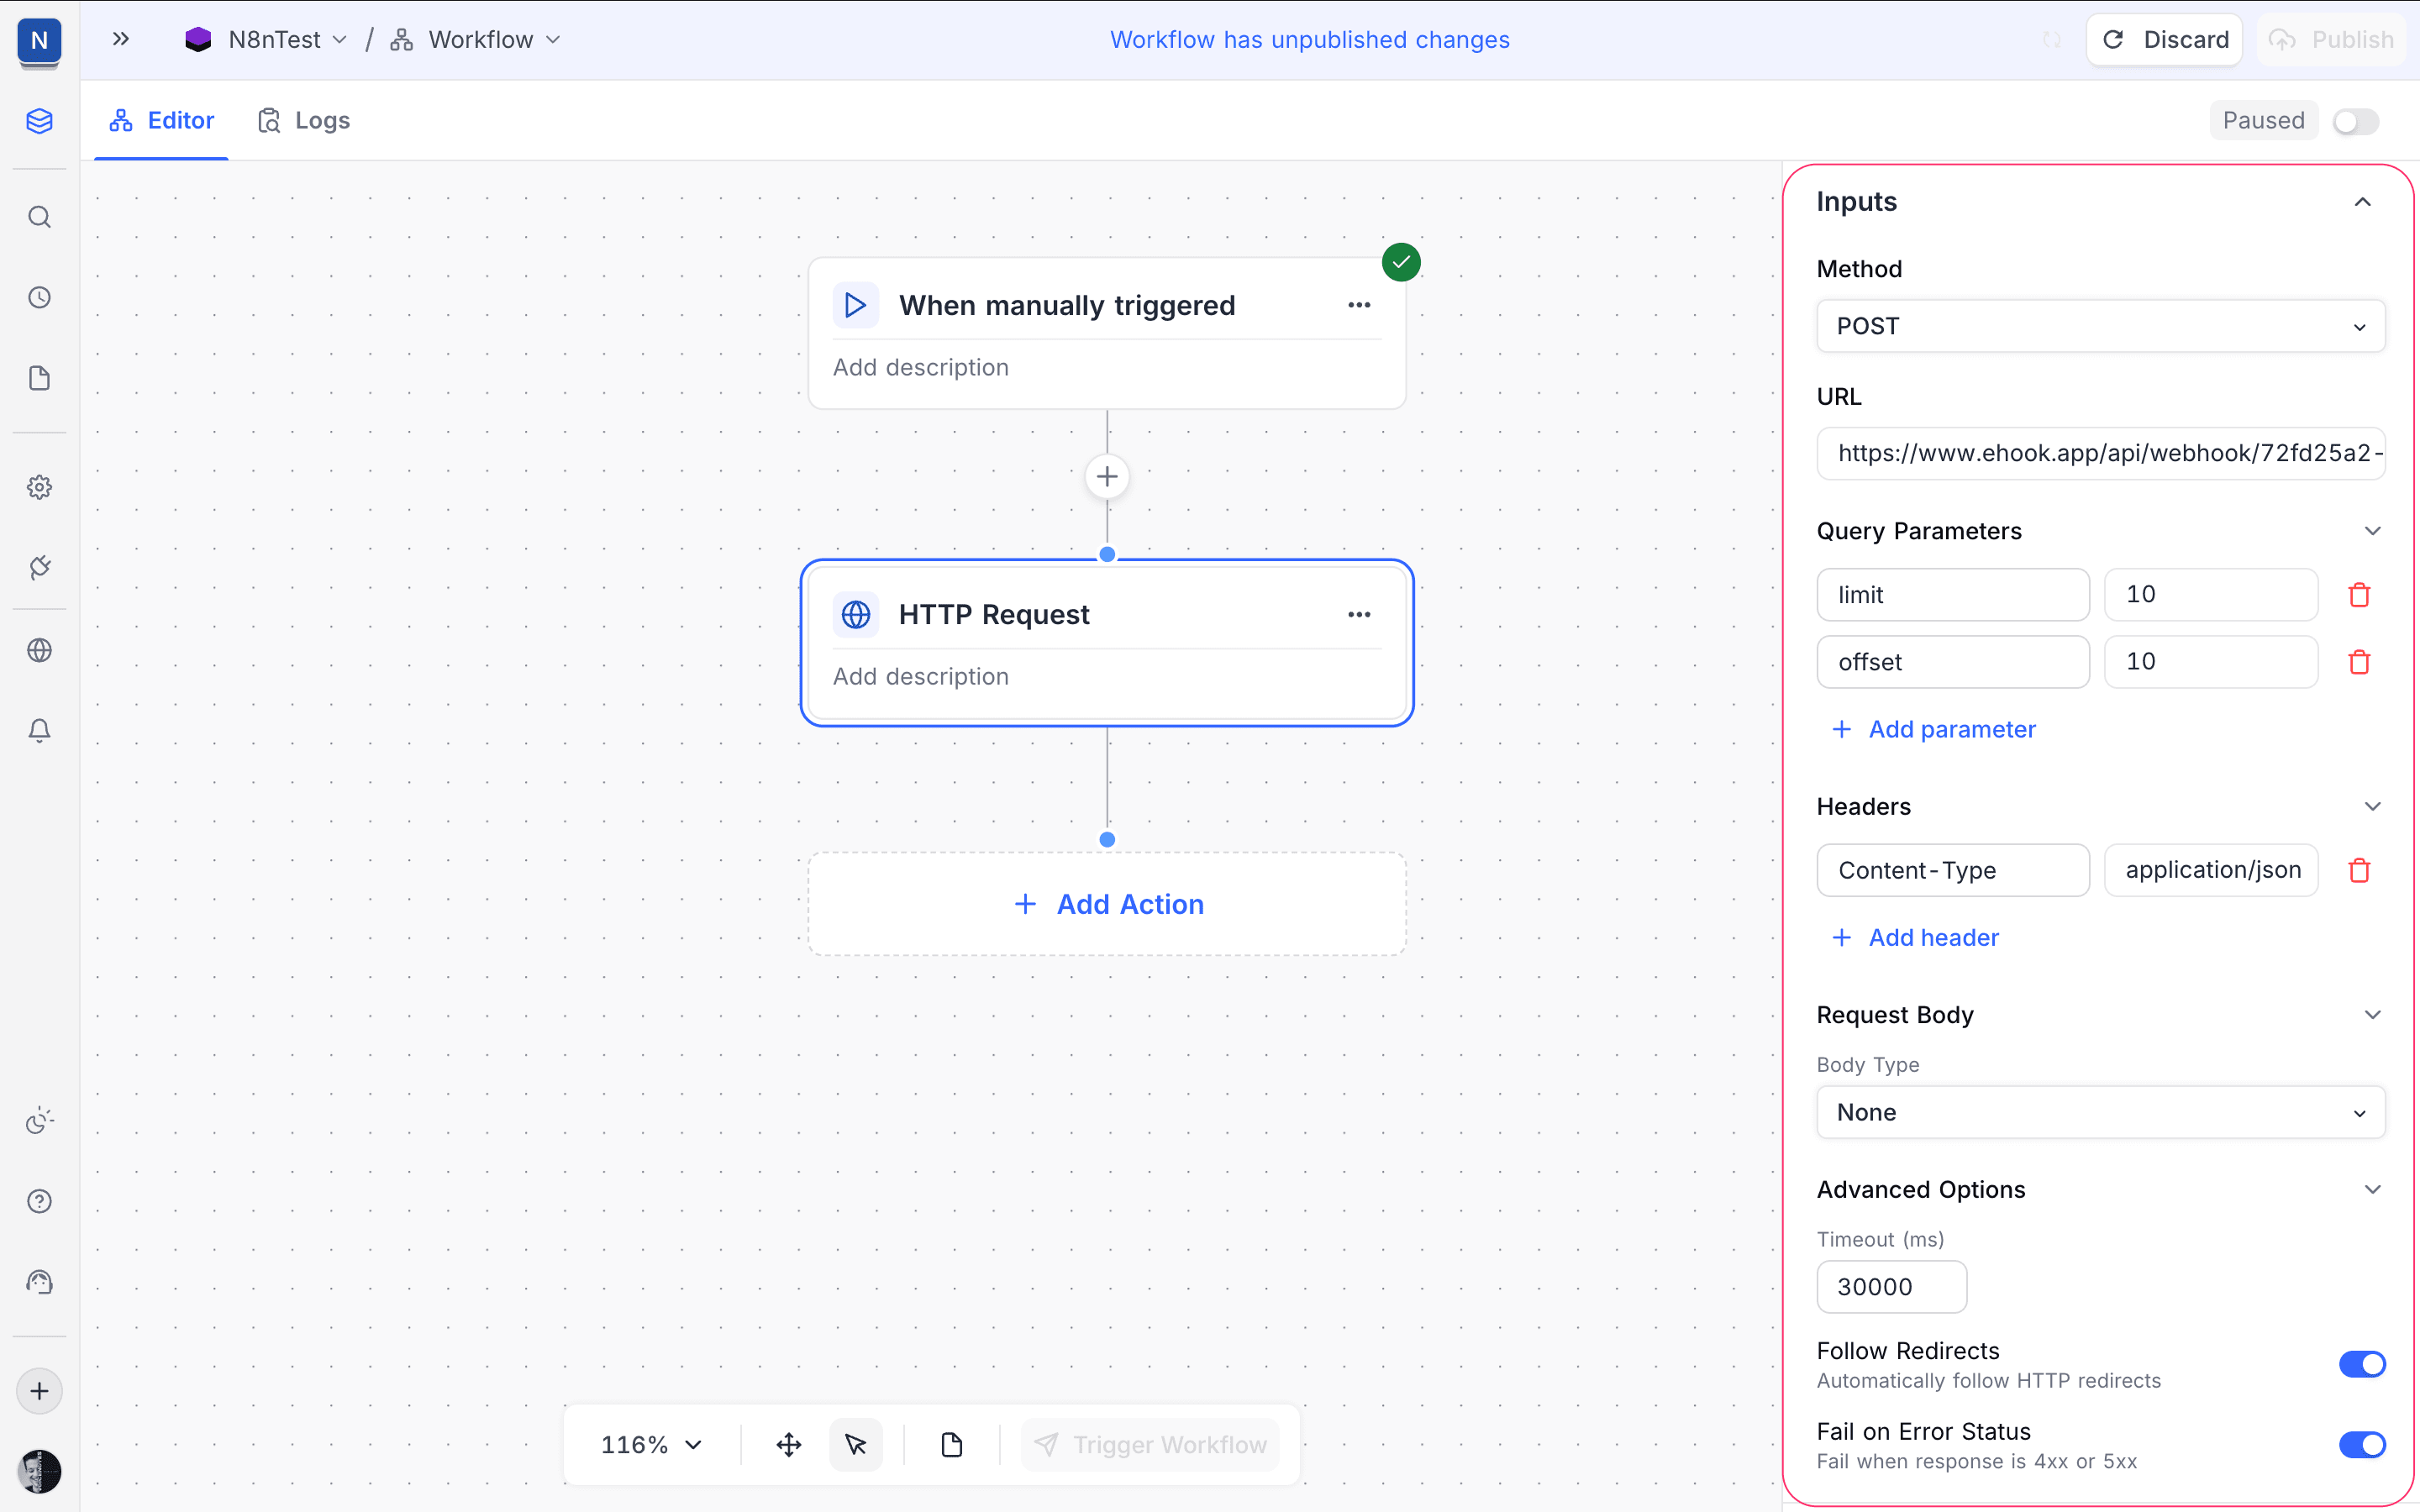Select the globe icon in sidebar

click(39, 650)
